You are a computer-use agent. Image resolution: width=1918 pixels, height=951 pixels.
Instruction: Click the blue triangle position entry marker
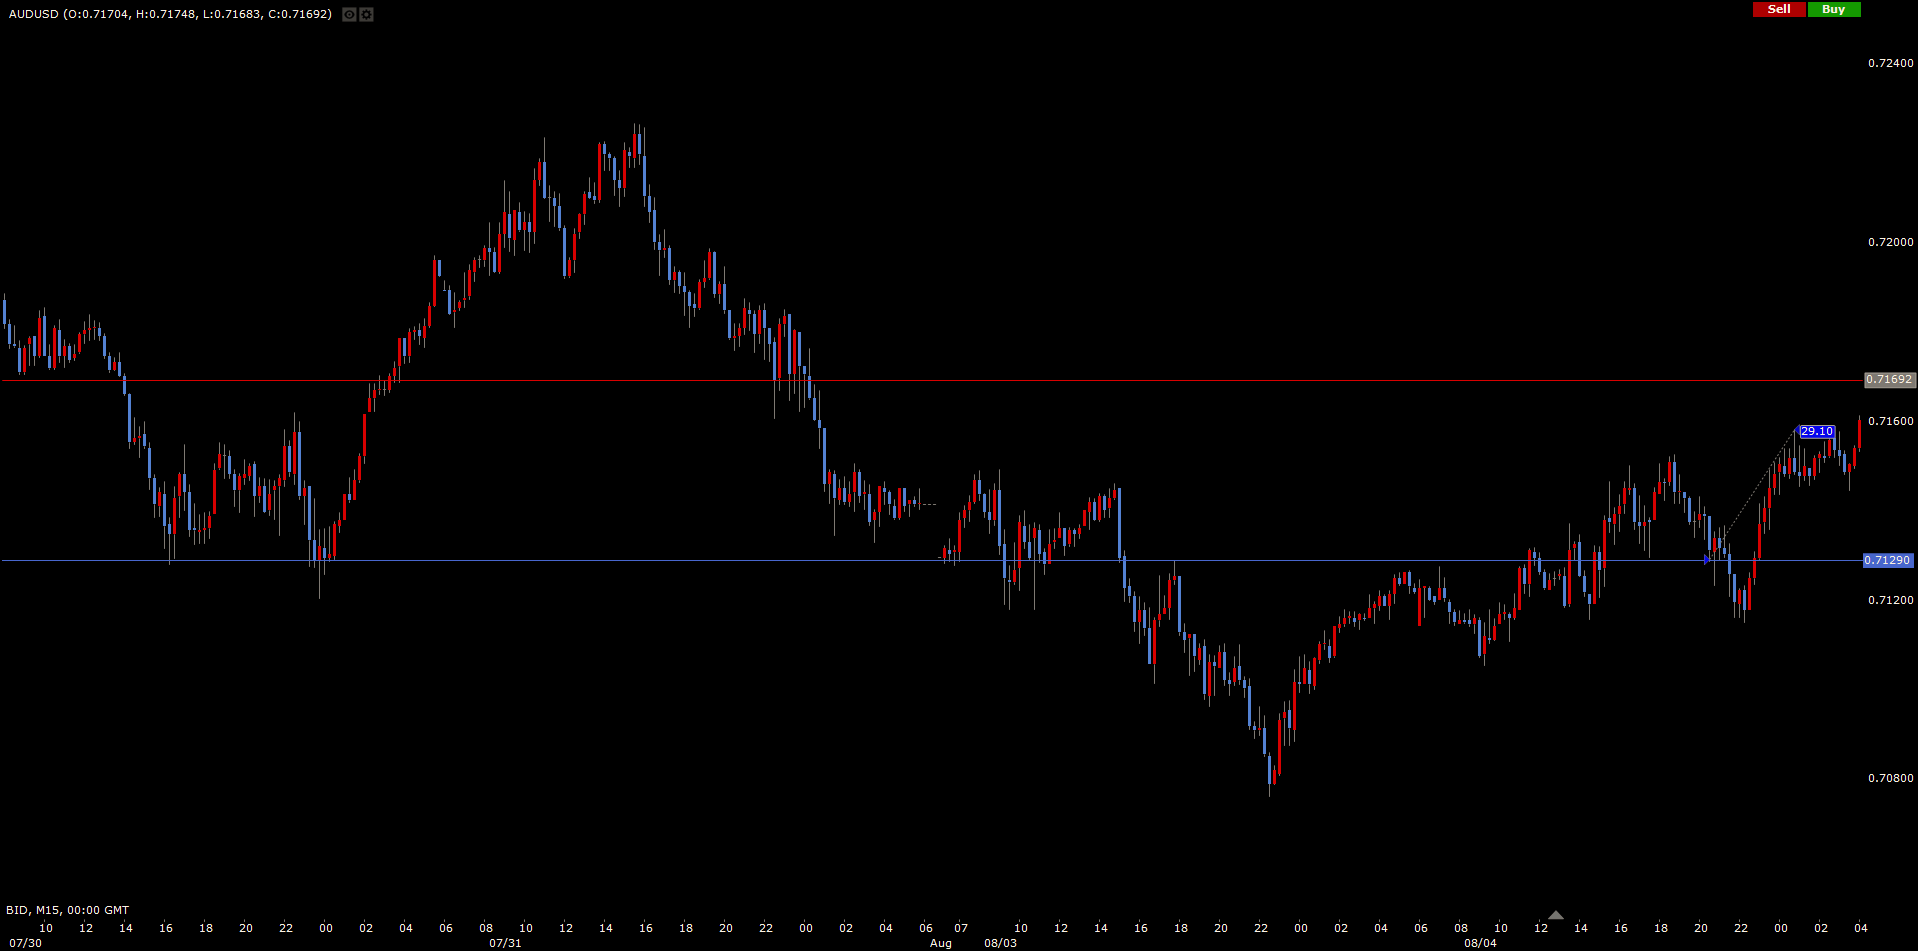(x=1707, y=560)
